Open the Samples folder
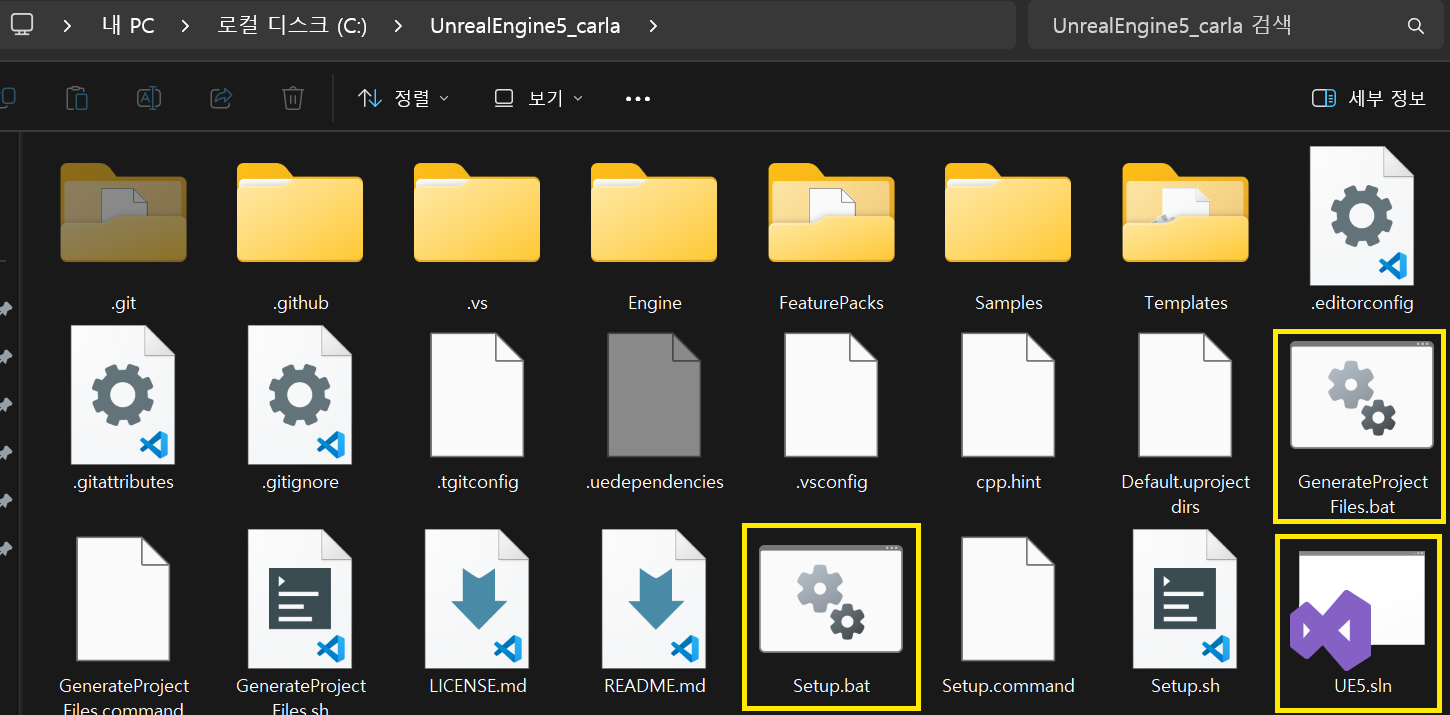The height and width of the screenshot is (715, 1450). 1008,212
